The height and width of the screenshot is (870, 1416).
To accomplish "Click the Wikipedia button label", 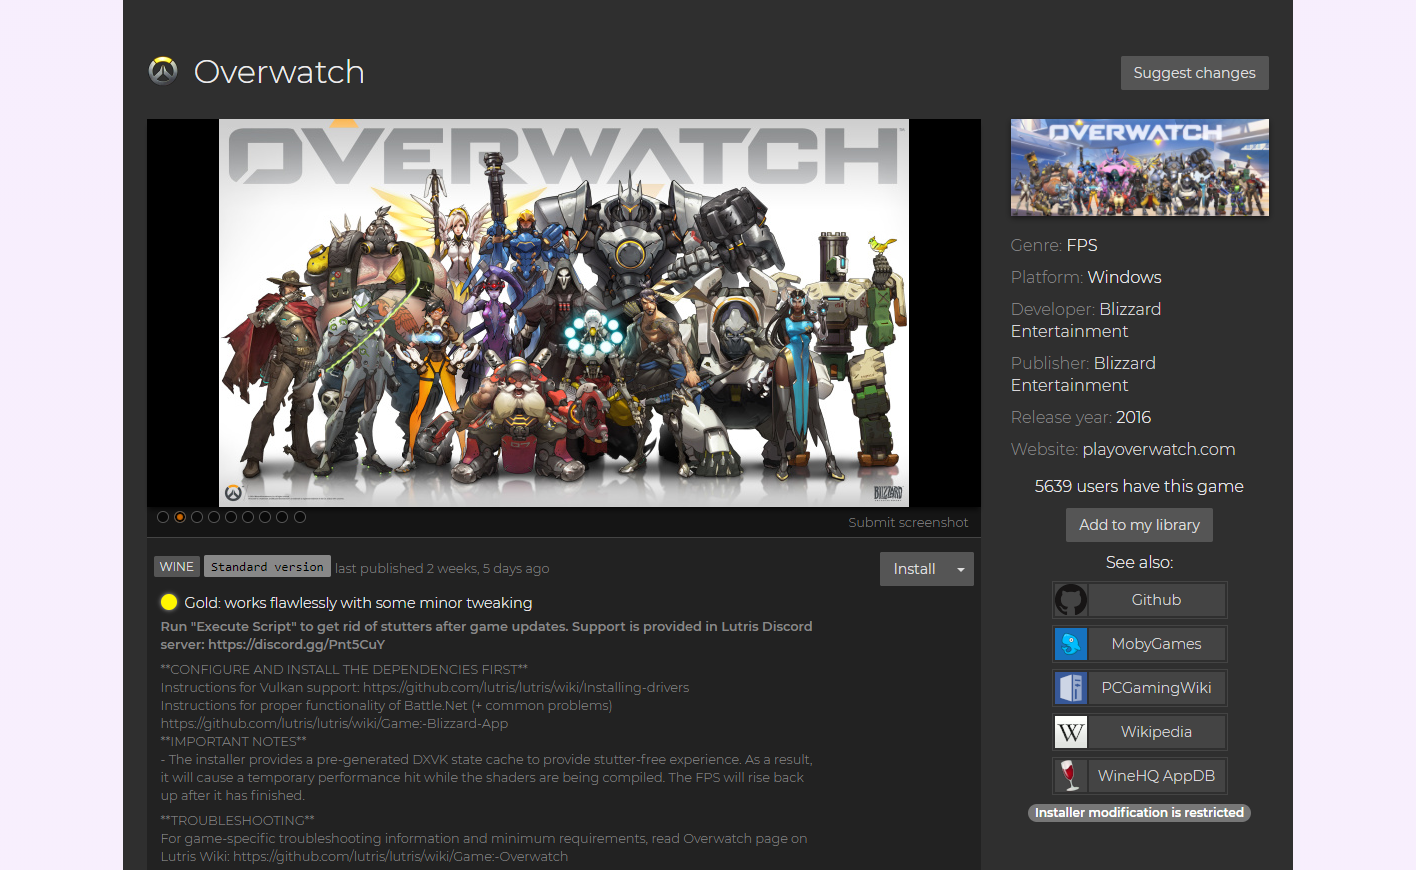I will click(1156, 732).
